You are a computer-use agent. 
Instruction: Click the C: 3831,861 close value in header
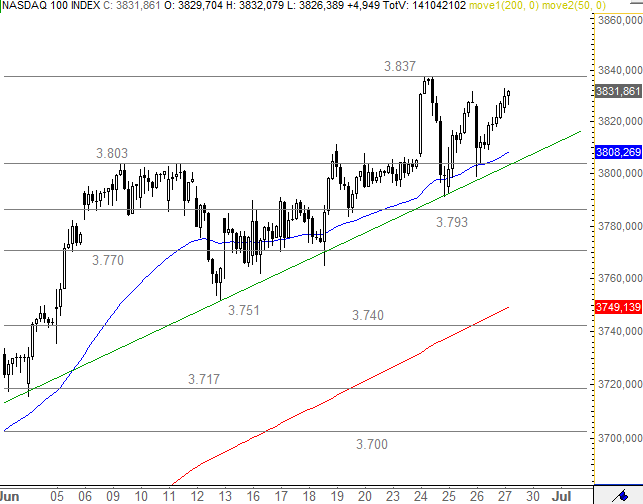[132, 5]
